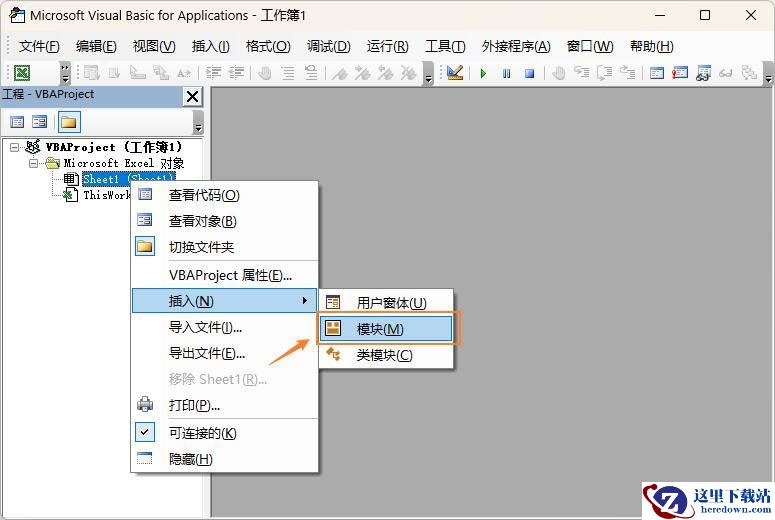775x520 pixels.
Task: Choose 查看对象(B) in context menu
Action: point(225,221)
